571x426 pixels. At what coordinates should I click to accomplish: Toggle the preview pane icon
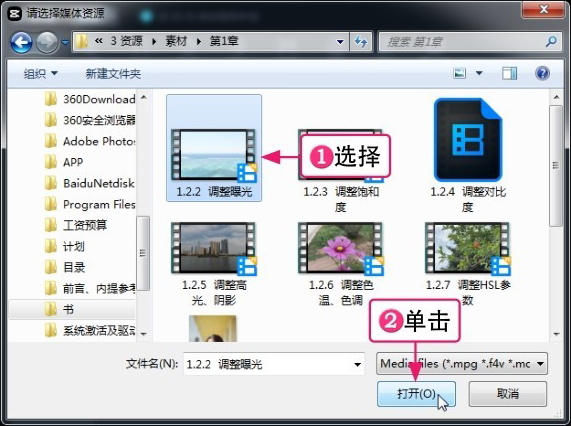tap(509, 74)
